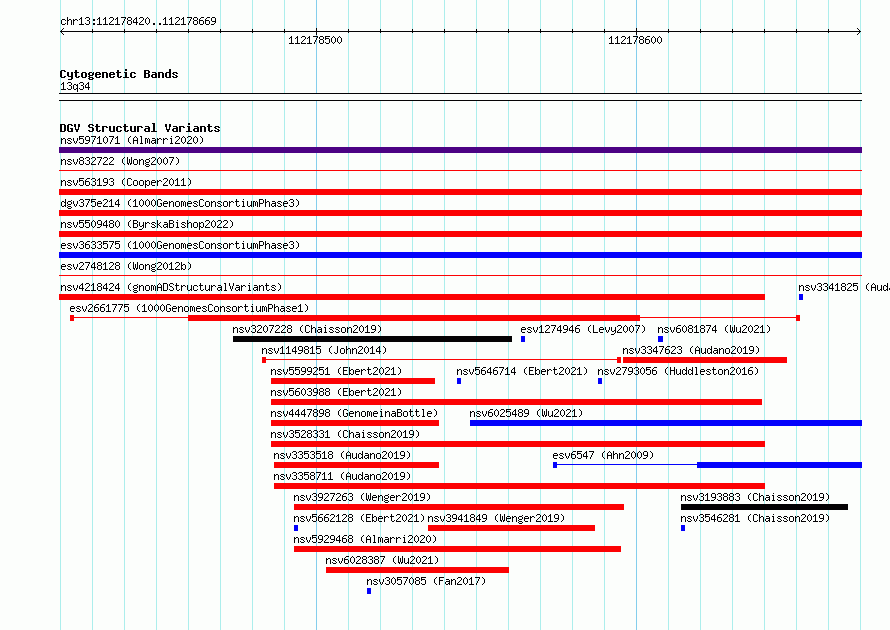Click the nsv5599251 (Ebert2021) red bar
This screenshot has height=630, width=890.
pos(353,381)
